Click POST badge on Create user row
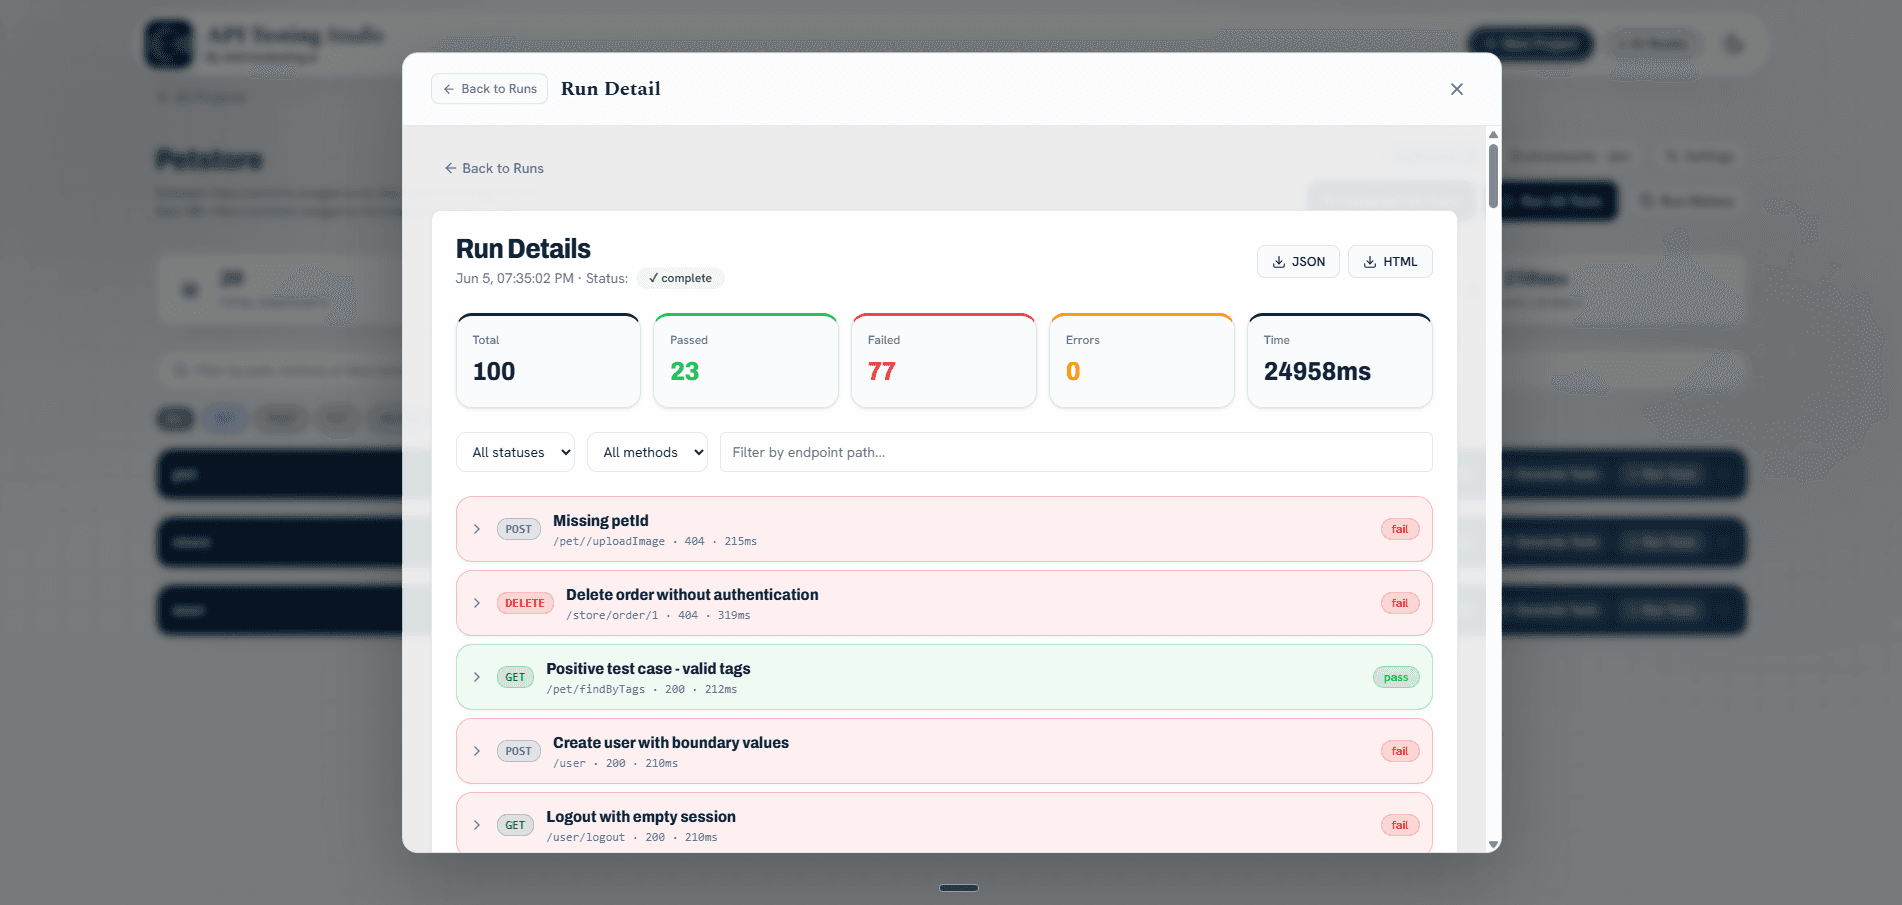 pos(519,751)
